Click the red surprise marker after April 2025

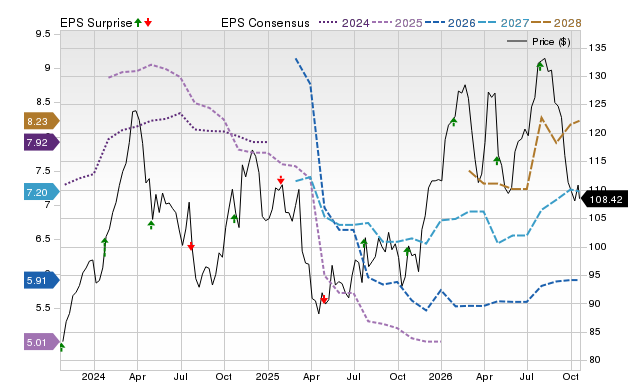click(x=324, y=299)
